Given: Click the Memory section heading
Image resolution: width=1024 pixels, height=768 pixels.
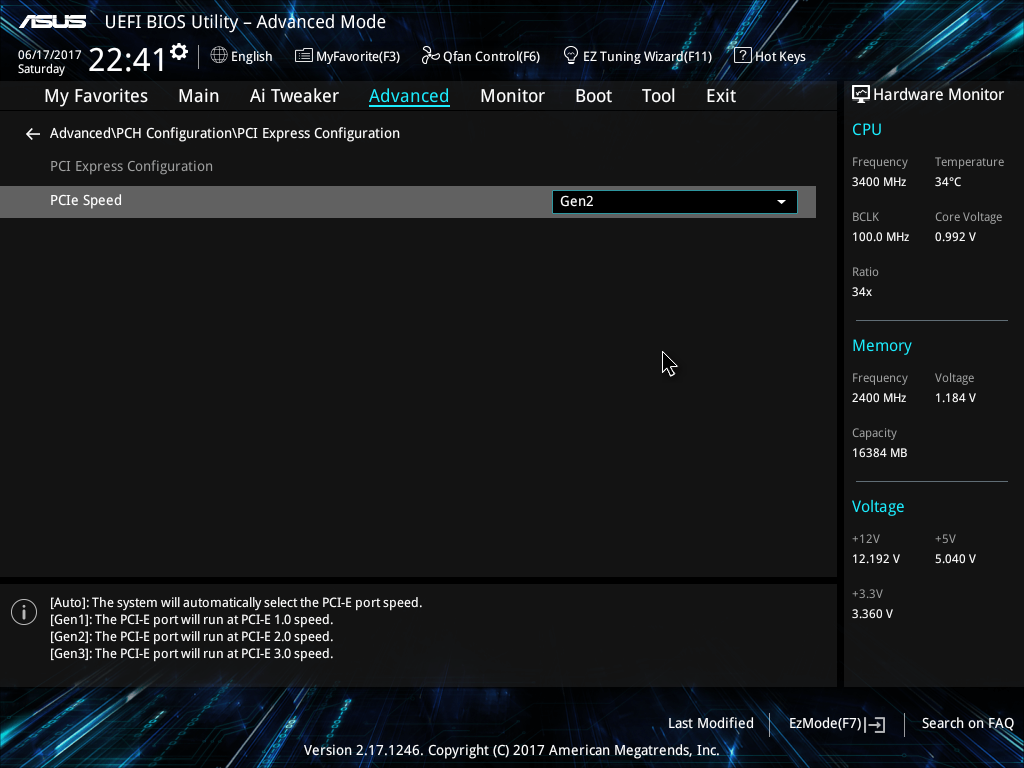Looking at the screenshot, I should point(882,345).
